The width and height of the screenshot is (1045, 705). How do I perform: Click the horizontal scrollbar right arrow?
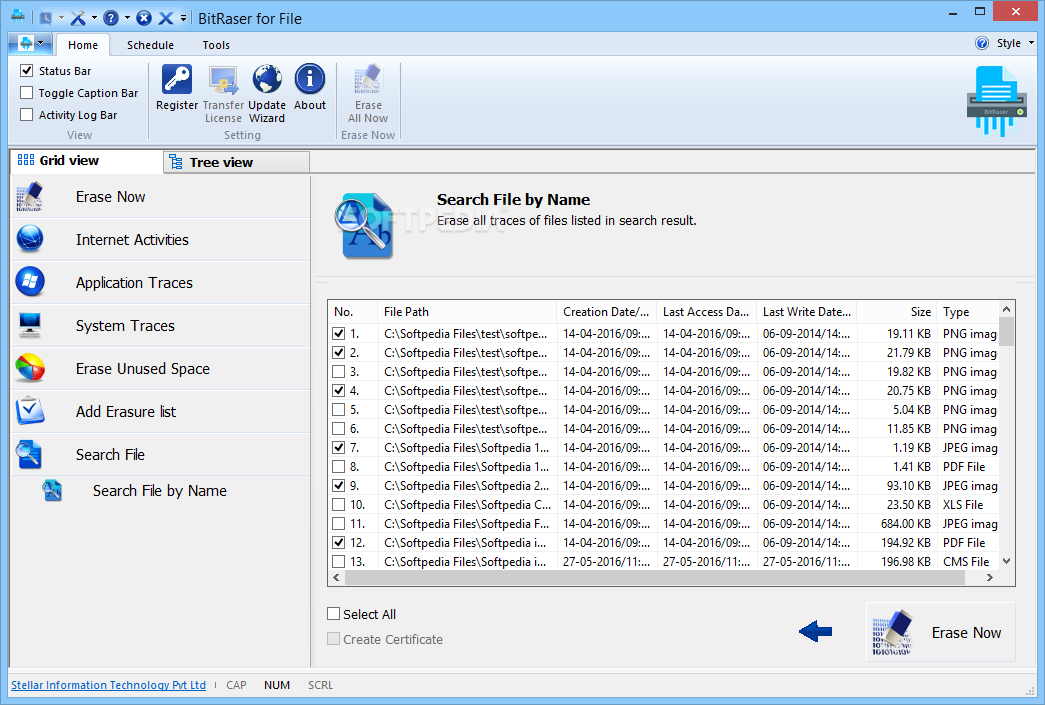(990, 578)
